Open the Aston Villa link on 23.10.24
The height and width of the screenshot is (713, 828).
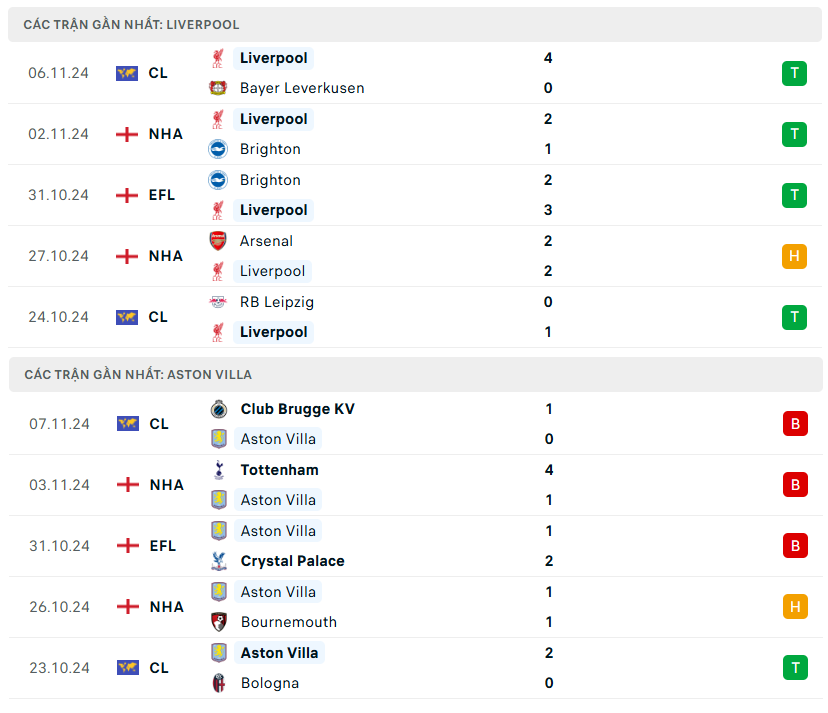coord(279,653)
